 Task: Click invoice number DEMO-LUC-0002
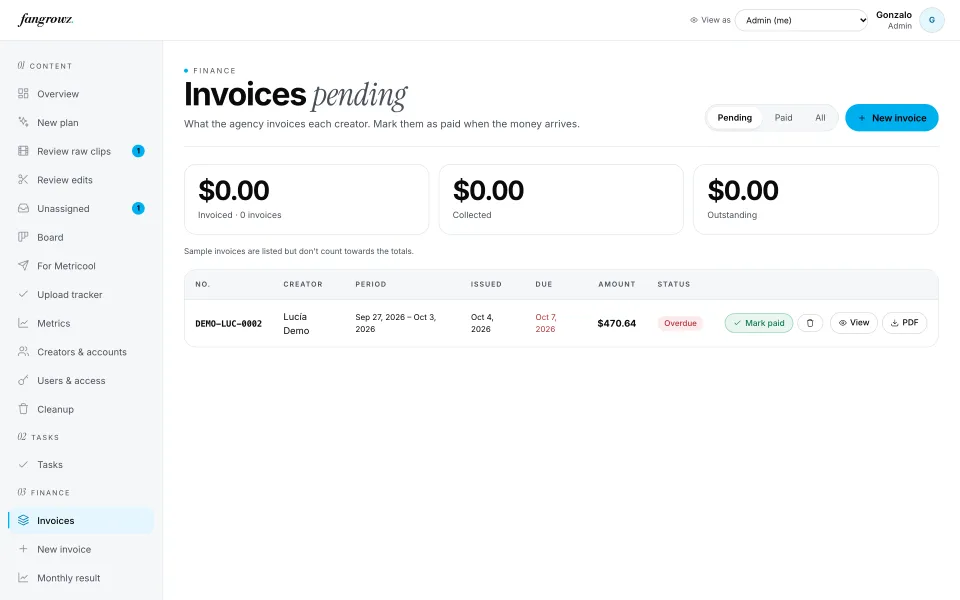point(228,323)
